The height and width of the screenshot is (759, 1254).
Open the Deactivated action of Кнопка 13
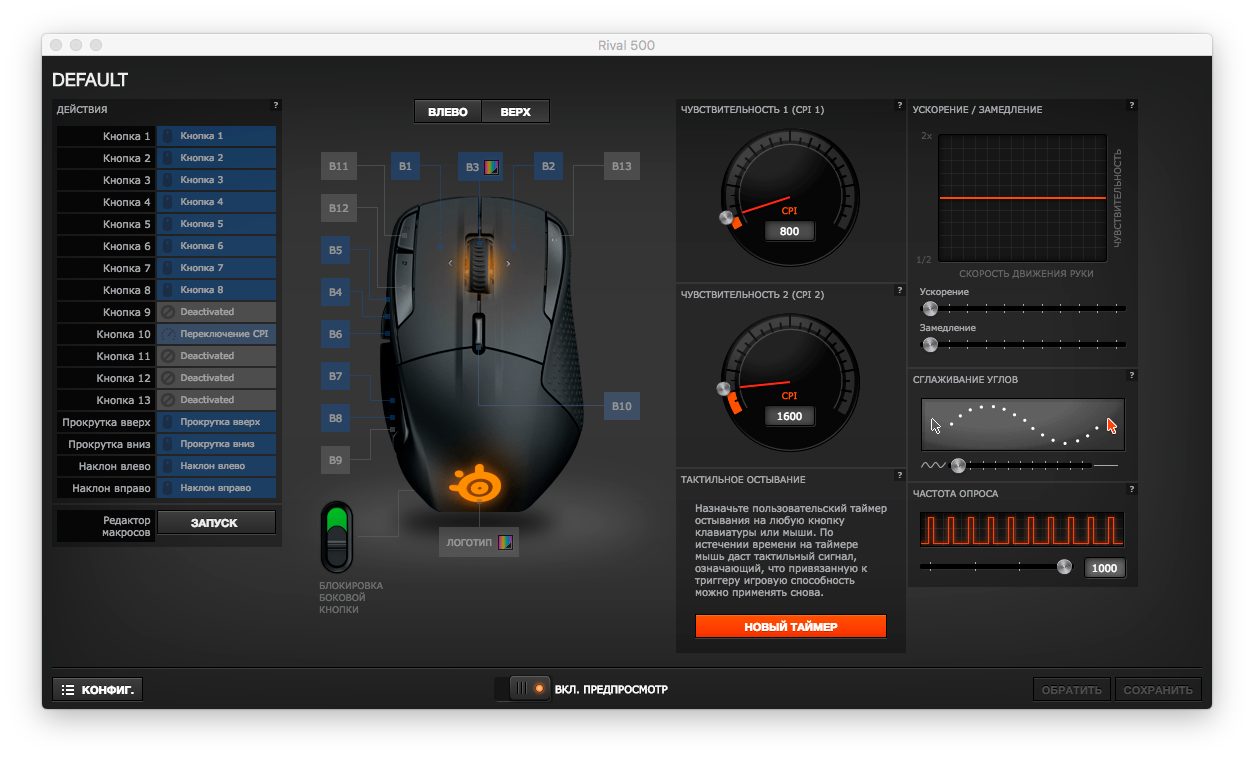[x=216, y=400]
